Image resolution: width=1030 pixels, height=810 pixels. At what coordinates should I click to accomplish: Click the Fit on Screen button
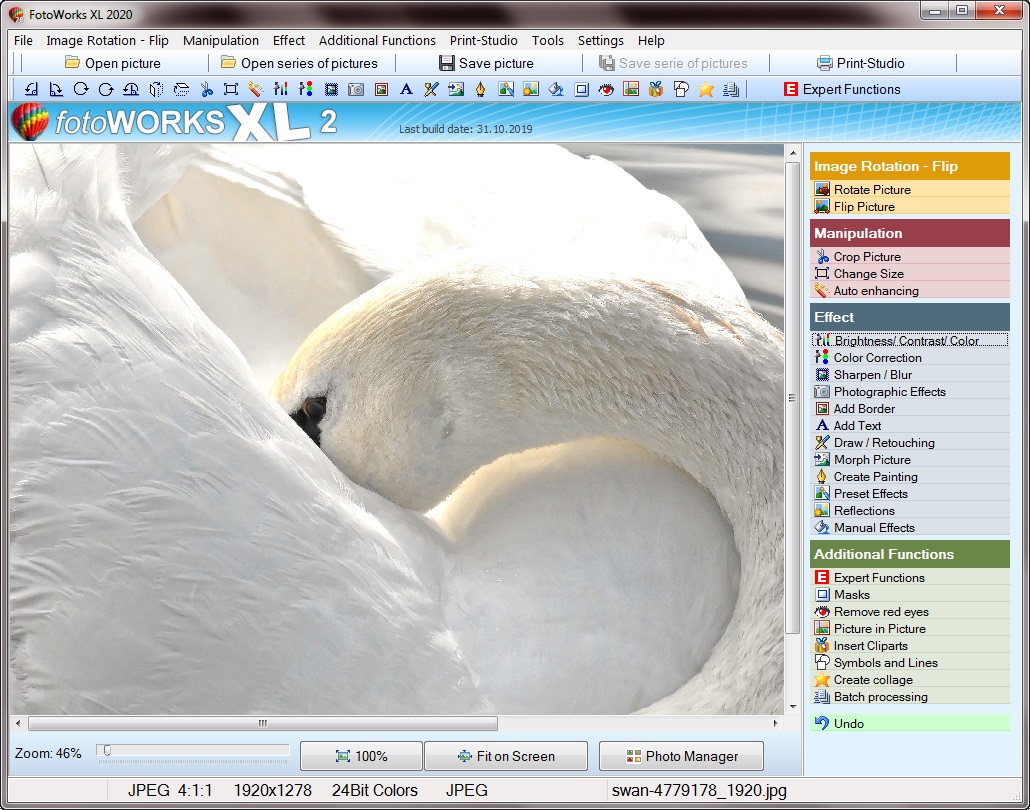point(505,756)
